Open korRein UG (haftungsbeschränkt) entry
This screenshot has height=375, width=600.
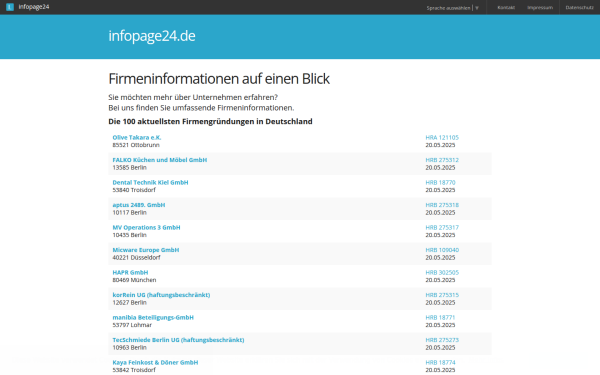pos(161,295)
